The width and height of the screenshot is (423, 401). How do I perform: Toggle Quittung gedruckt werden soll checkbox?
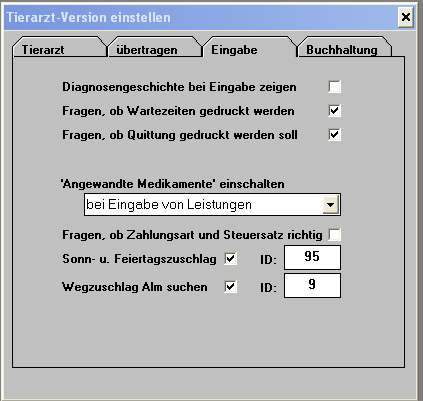pyautogui.click(x=334, y=135)
